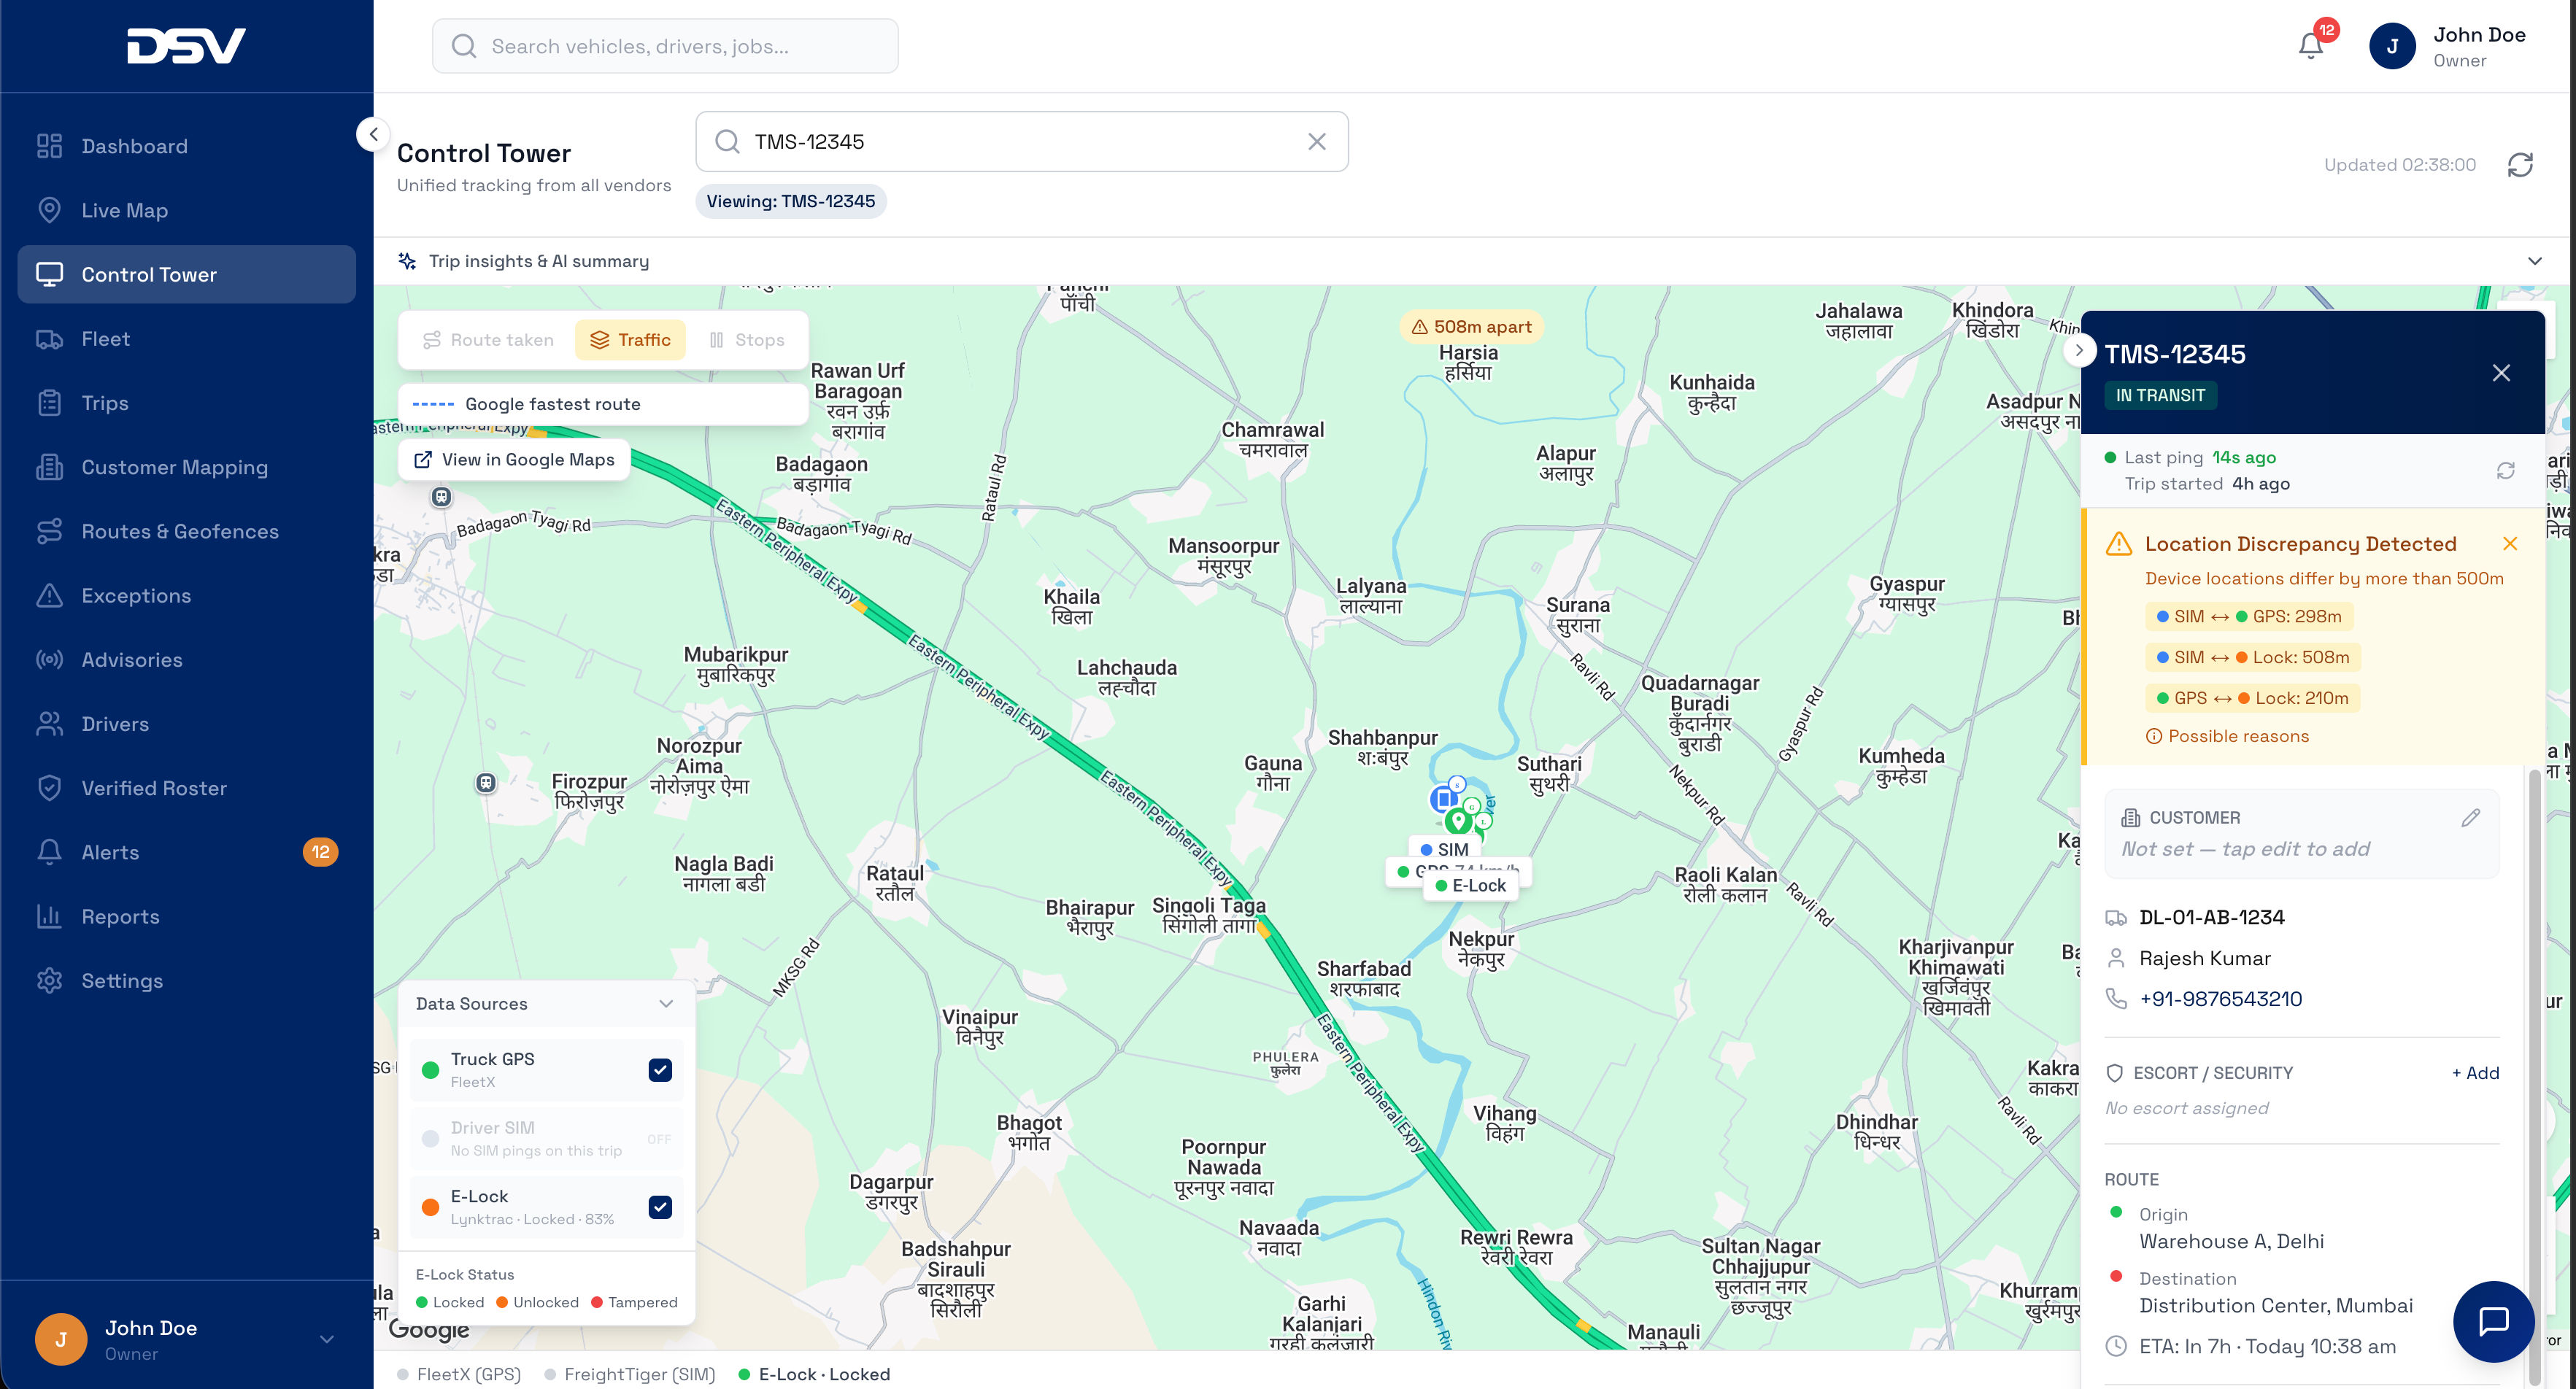Navigate to Trips

point(186,403)
